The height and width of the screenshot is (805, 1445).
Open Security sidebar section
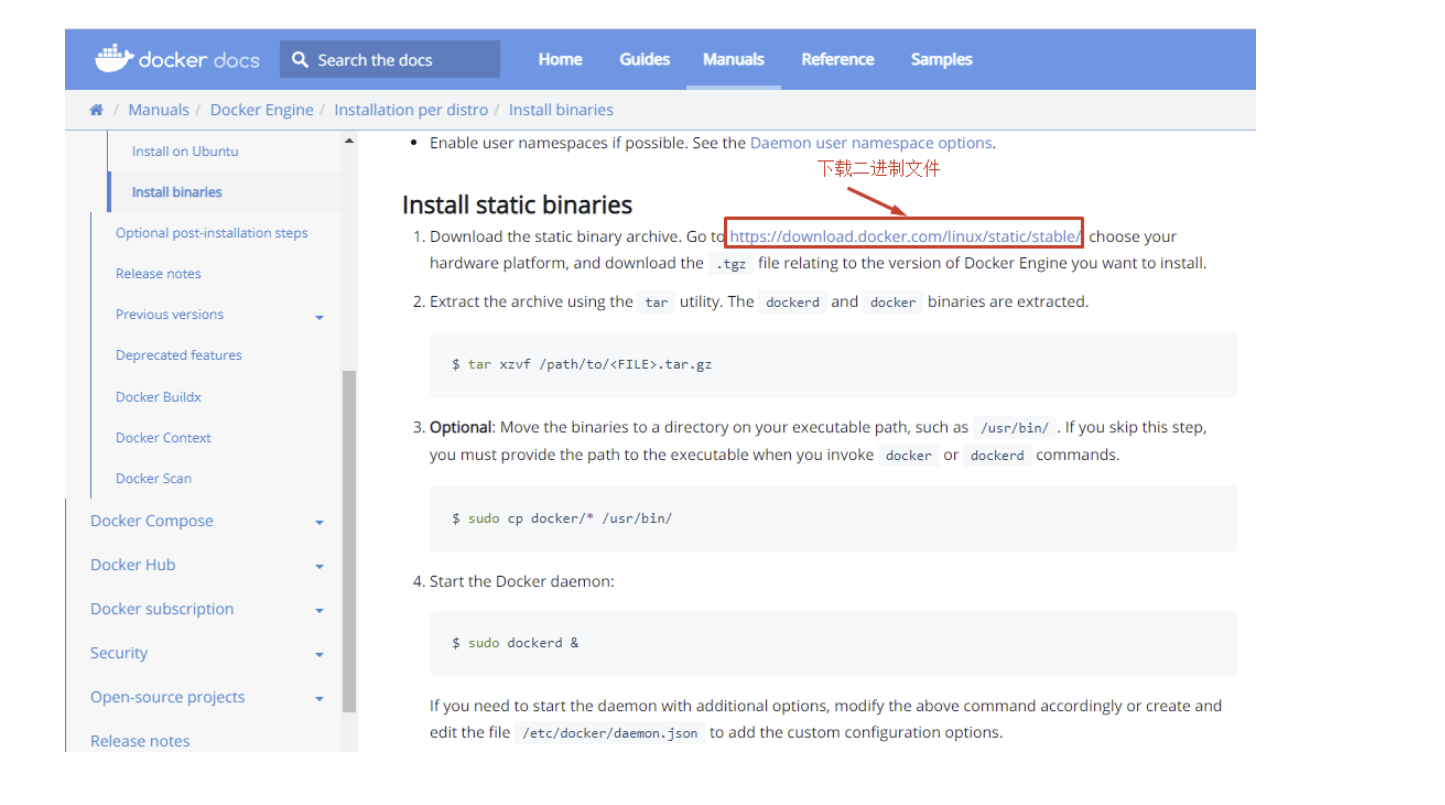click(x=118, y=653)
